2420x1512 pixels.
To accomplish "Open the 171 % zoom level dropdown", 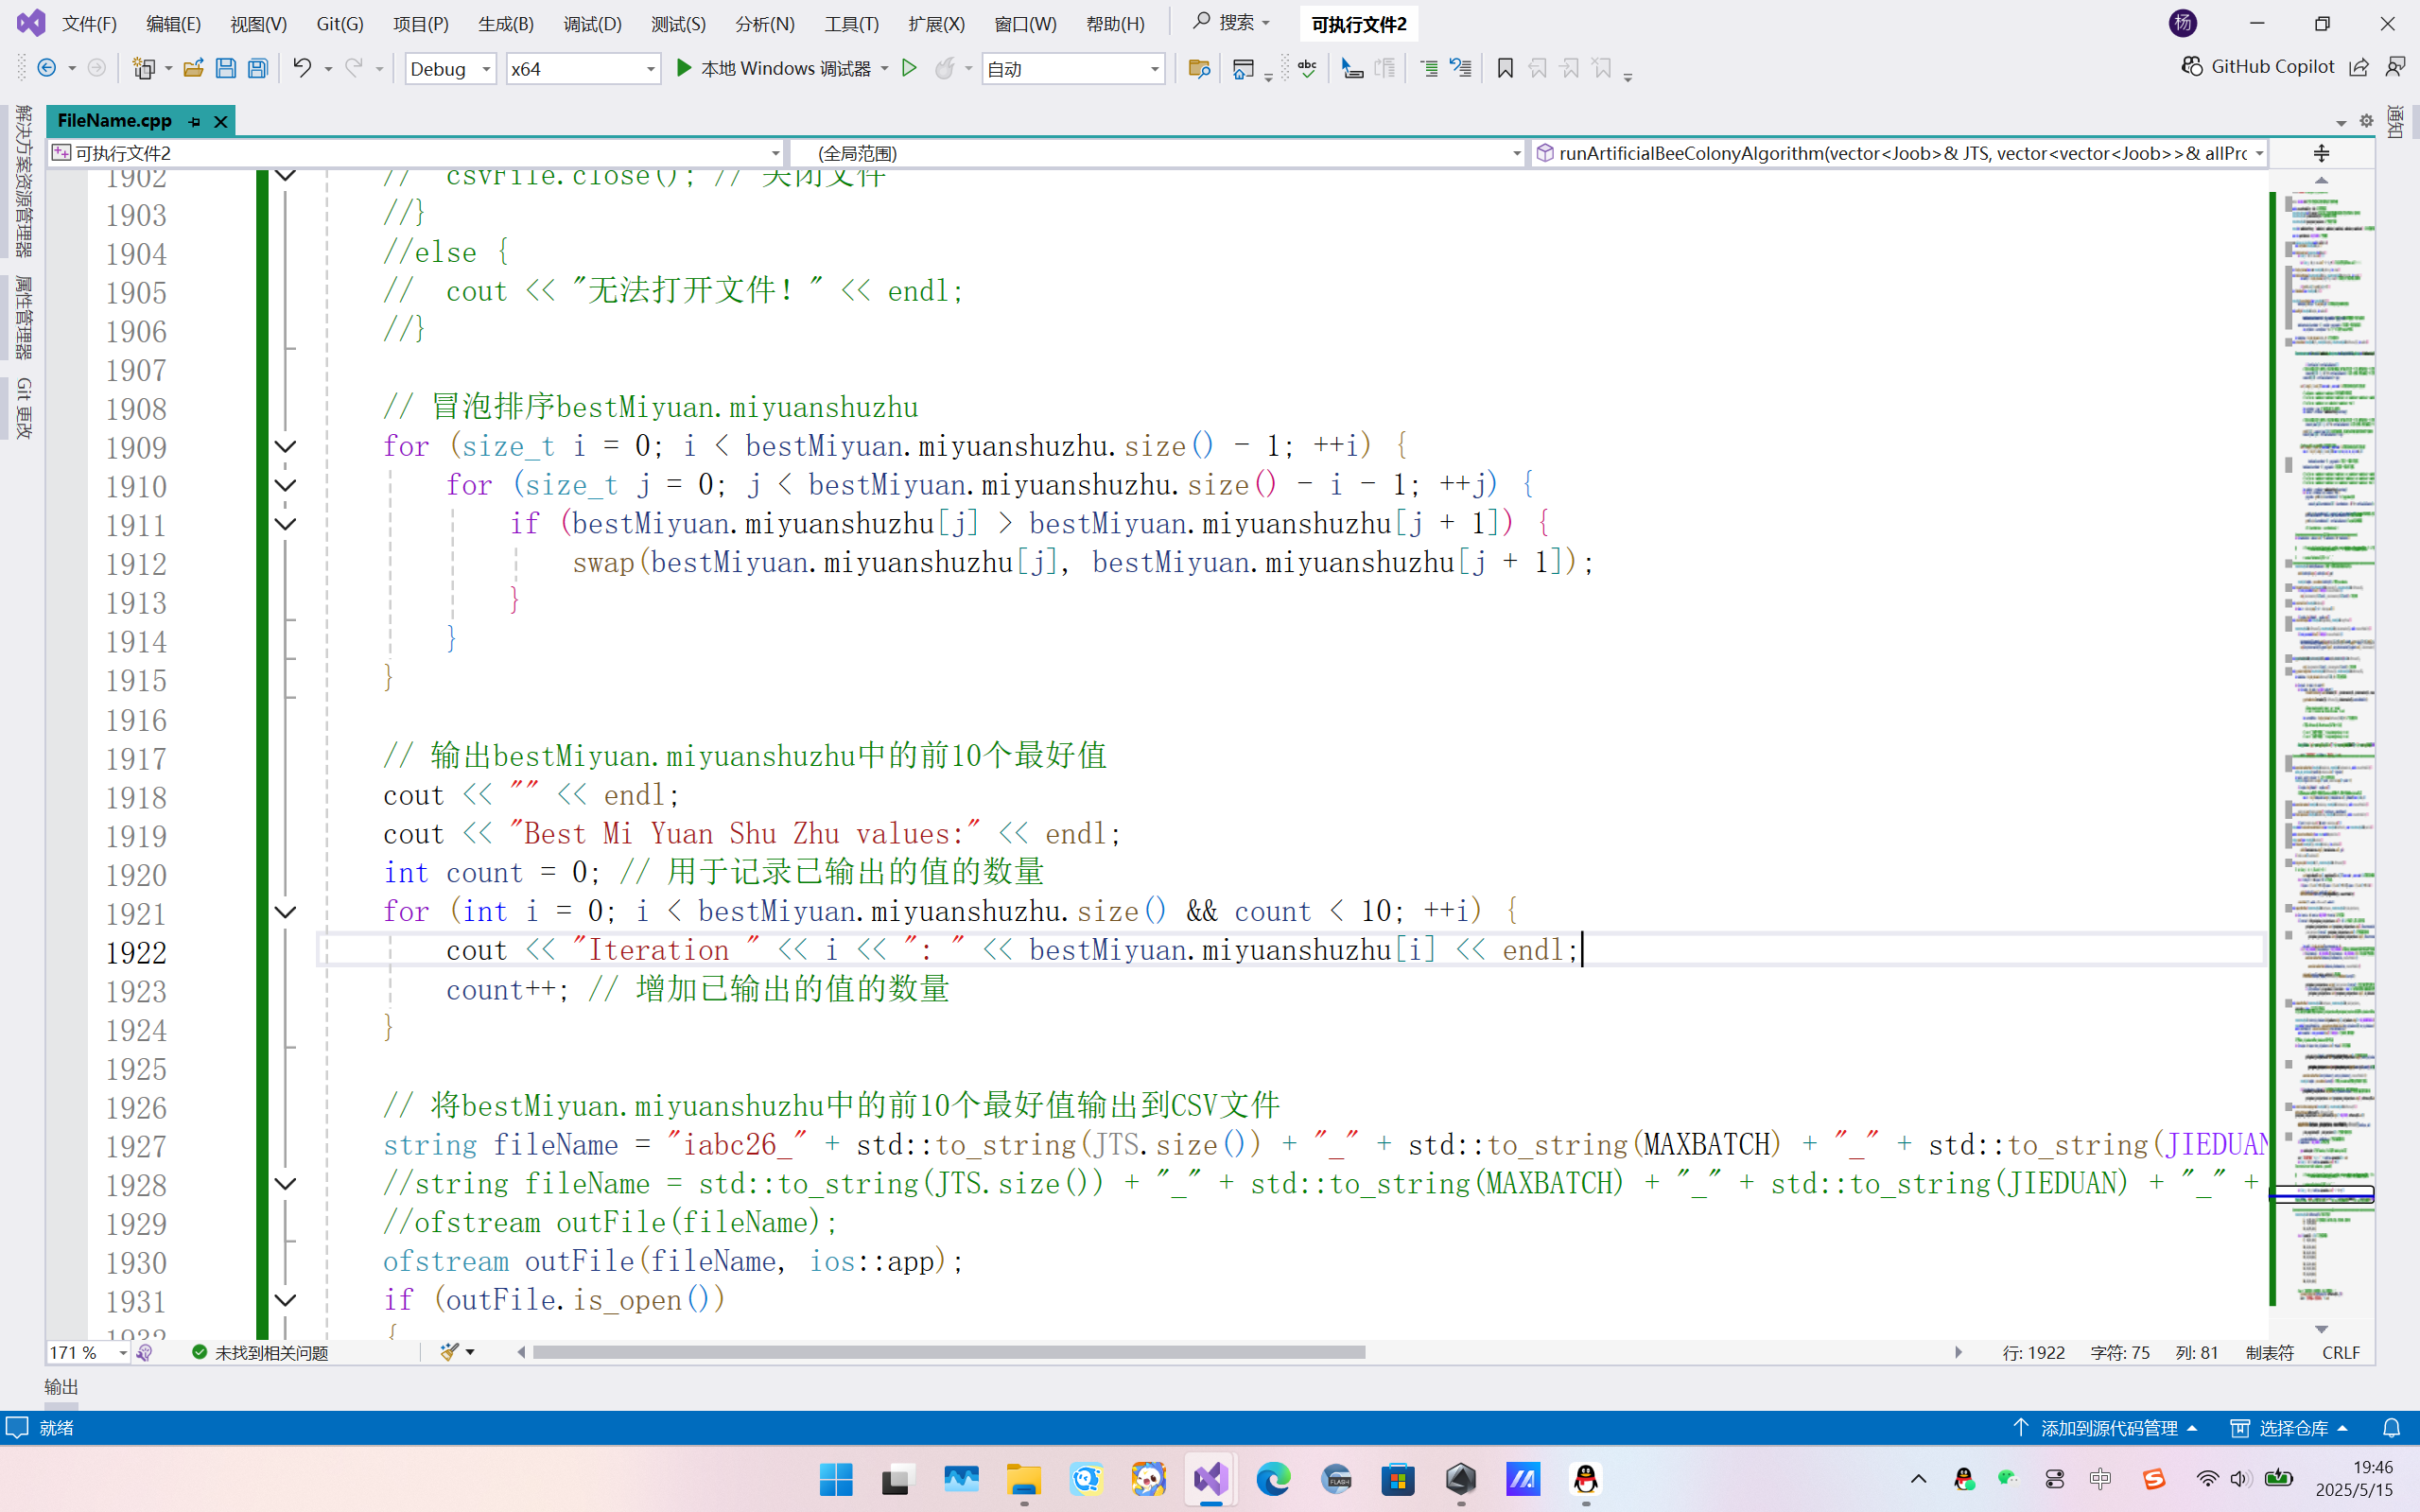I will [122, 1353].
